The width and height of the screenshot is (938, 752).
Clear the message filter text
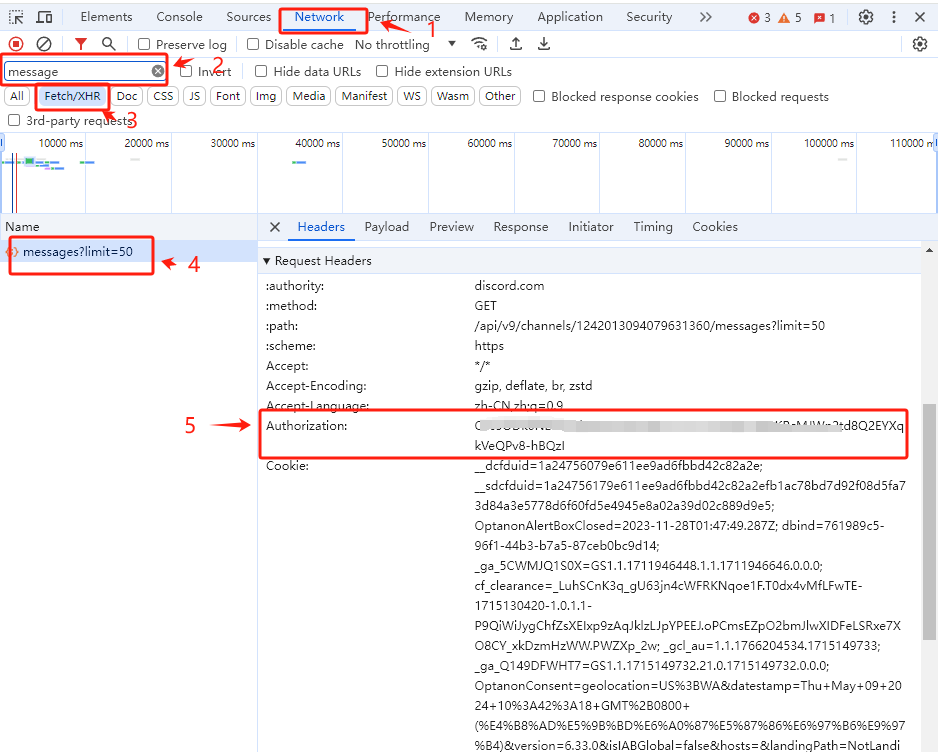click(x=157, y=71)
